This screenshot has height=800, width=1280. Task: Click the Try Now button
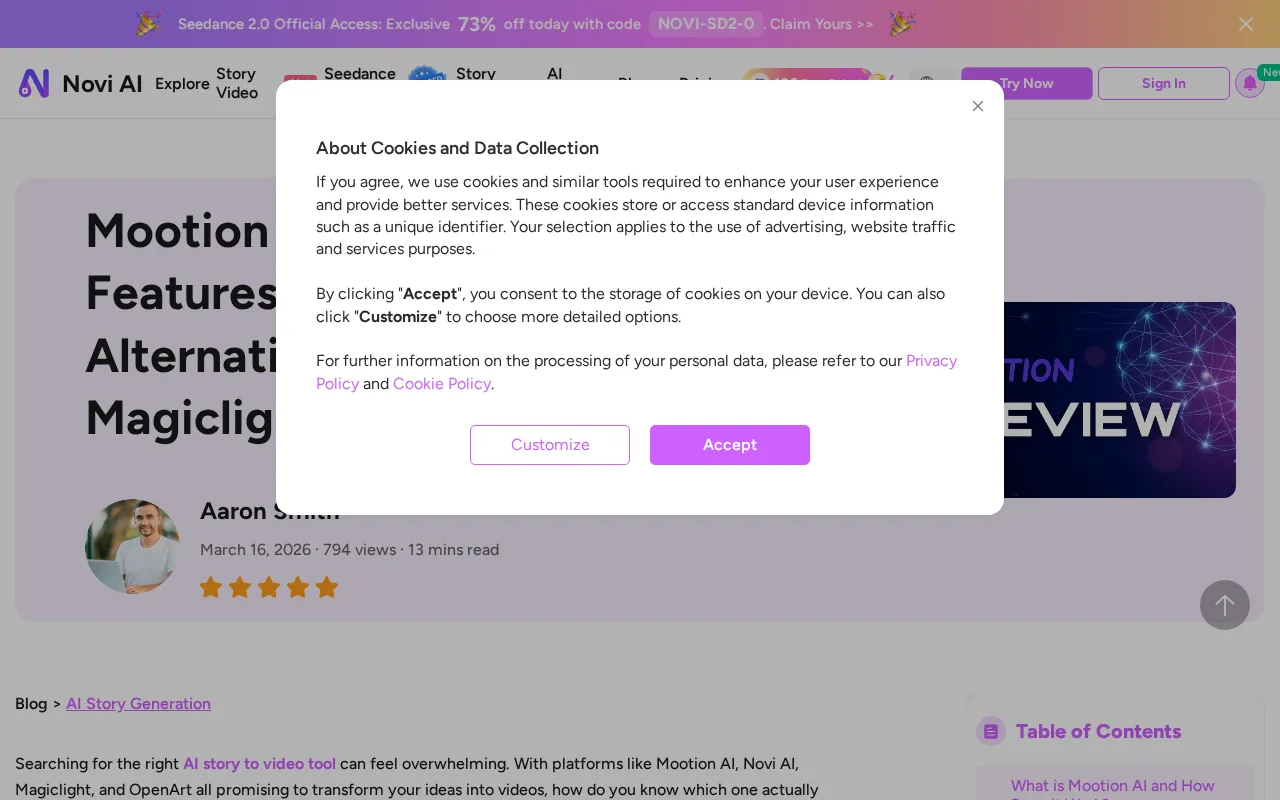pyautogui.click(x=1027, y=84)
